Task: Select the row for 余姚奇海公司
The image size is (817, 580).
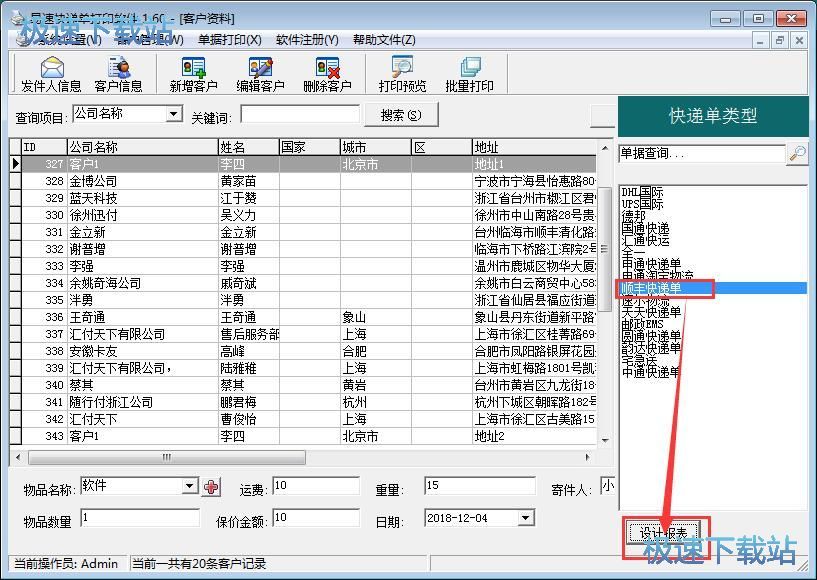Action: coord(303,283)
